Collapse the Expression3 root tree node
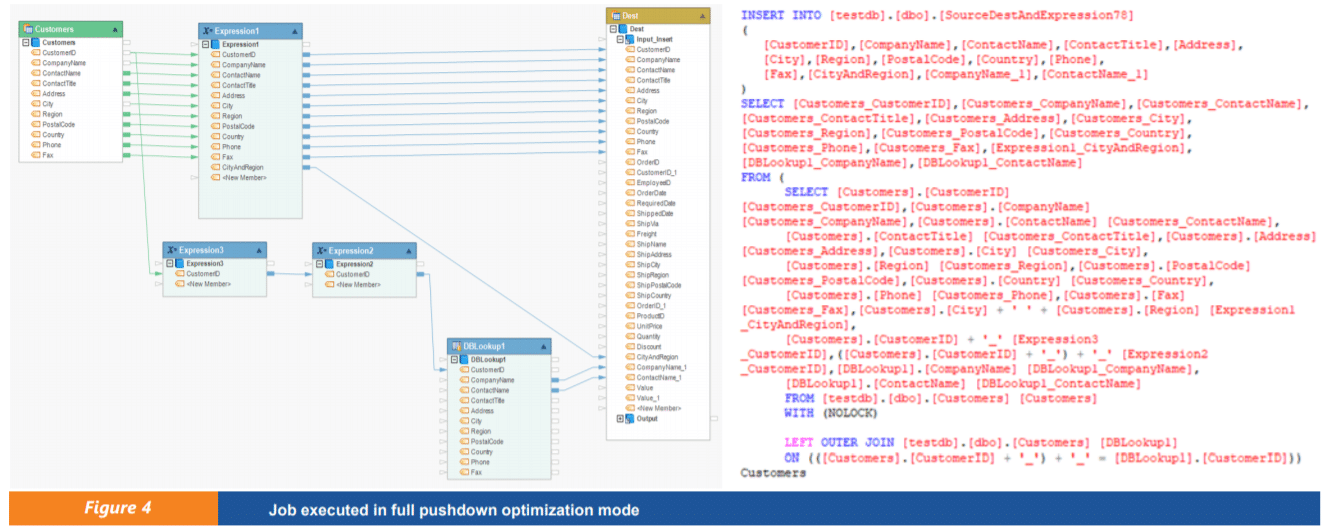The image size is (1331, 530). [168, 263]
